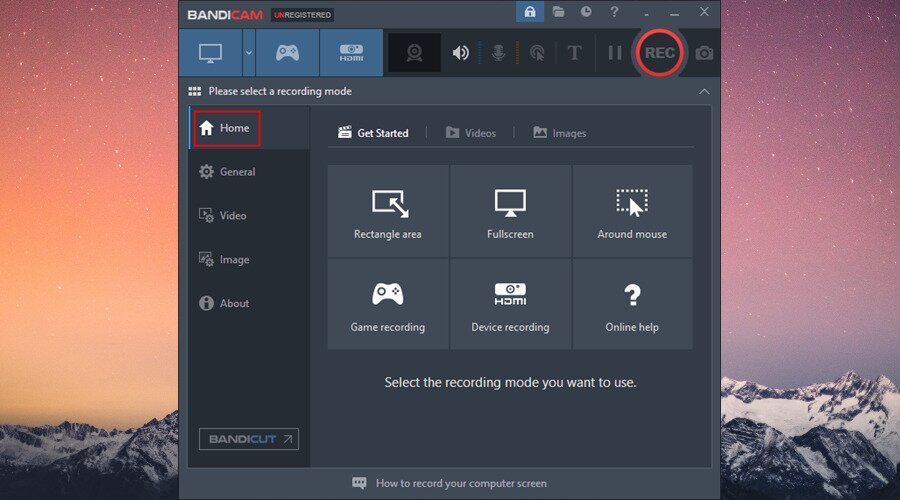Open the scheduled recording clock icon
Viewport: 900px width, 500px height.
pyautogui.click(x=586, y=12)
